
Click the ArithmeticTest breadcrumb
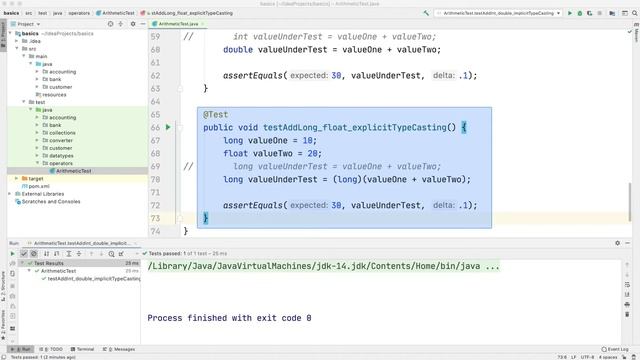115,13
